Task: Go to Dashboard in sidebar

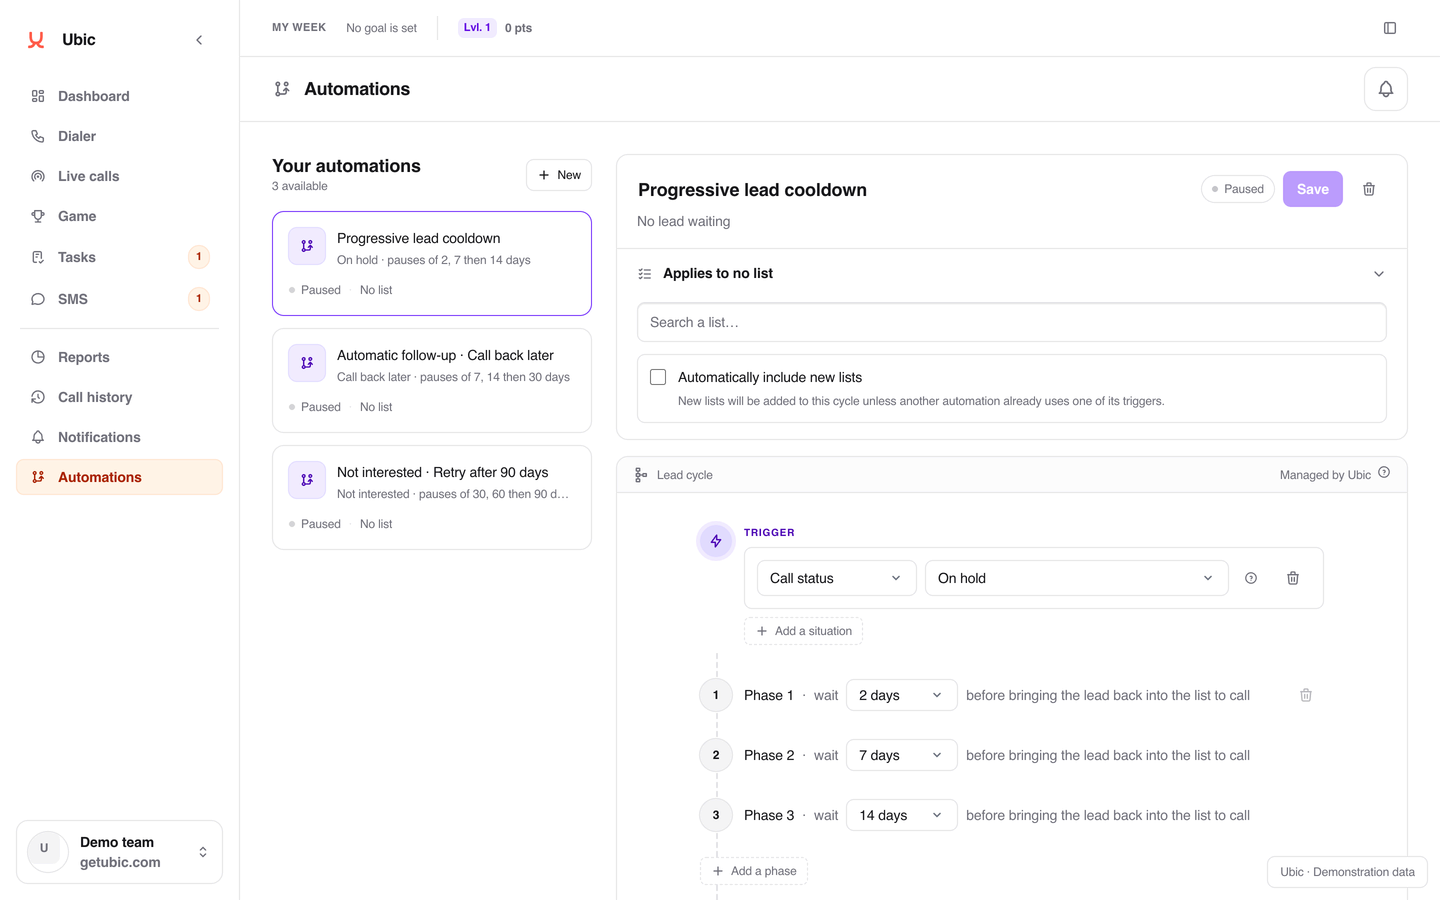Action: pos(119,96)
